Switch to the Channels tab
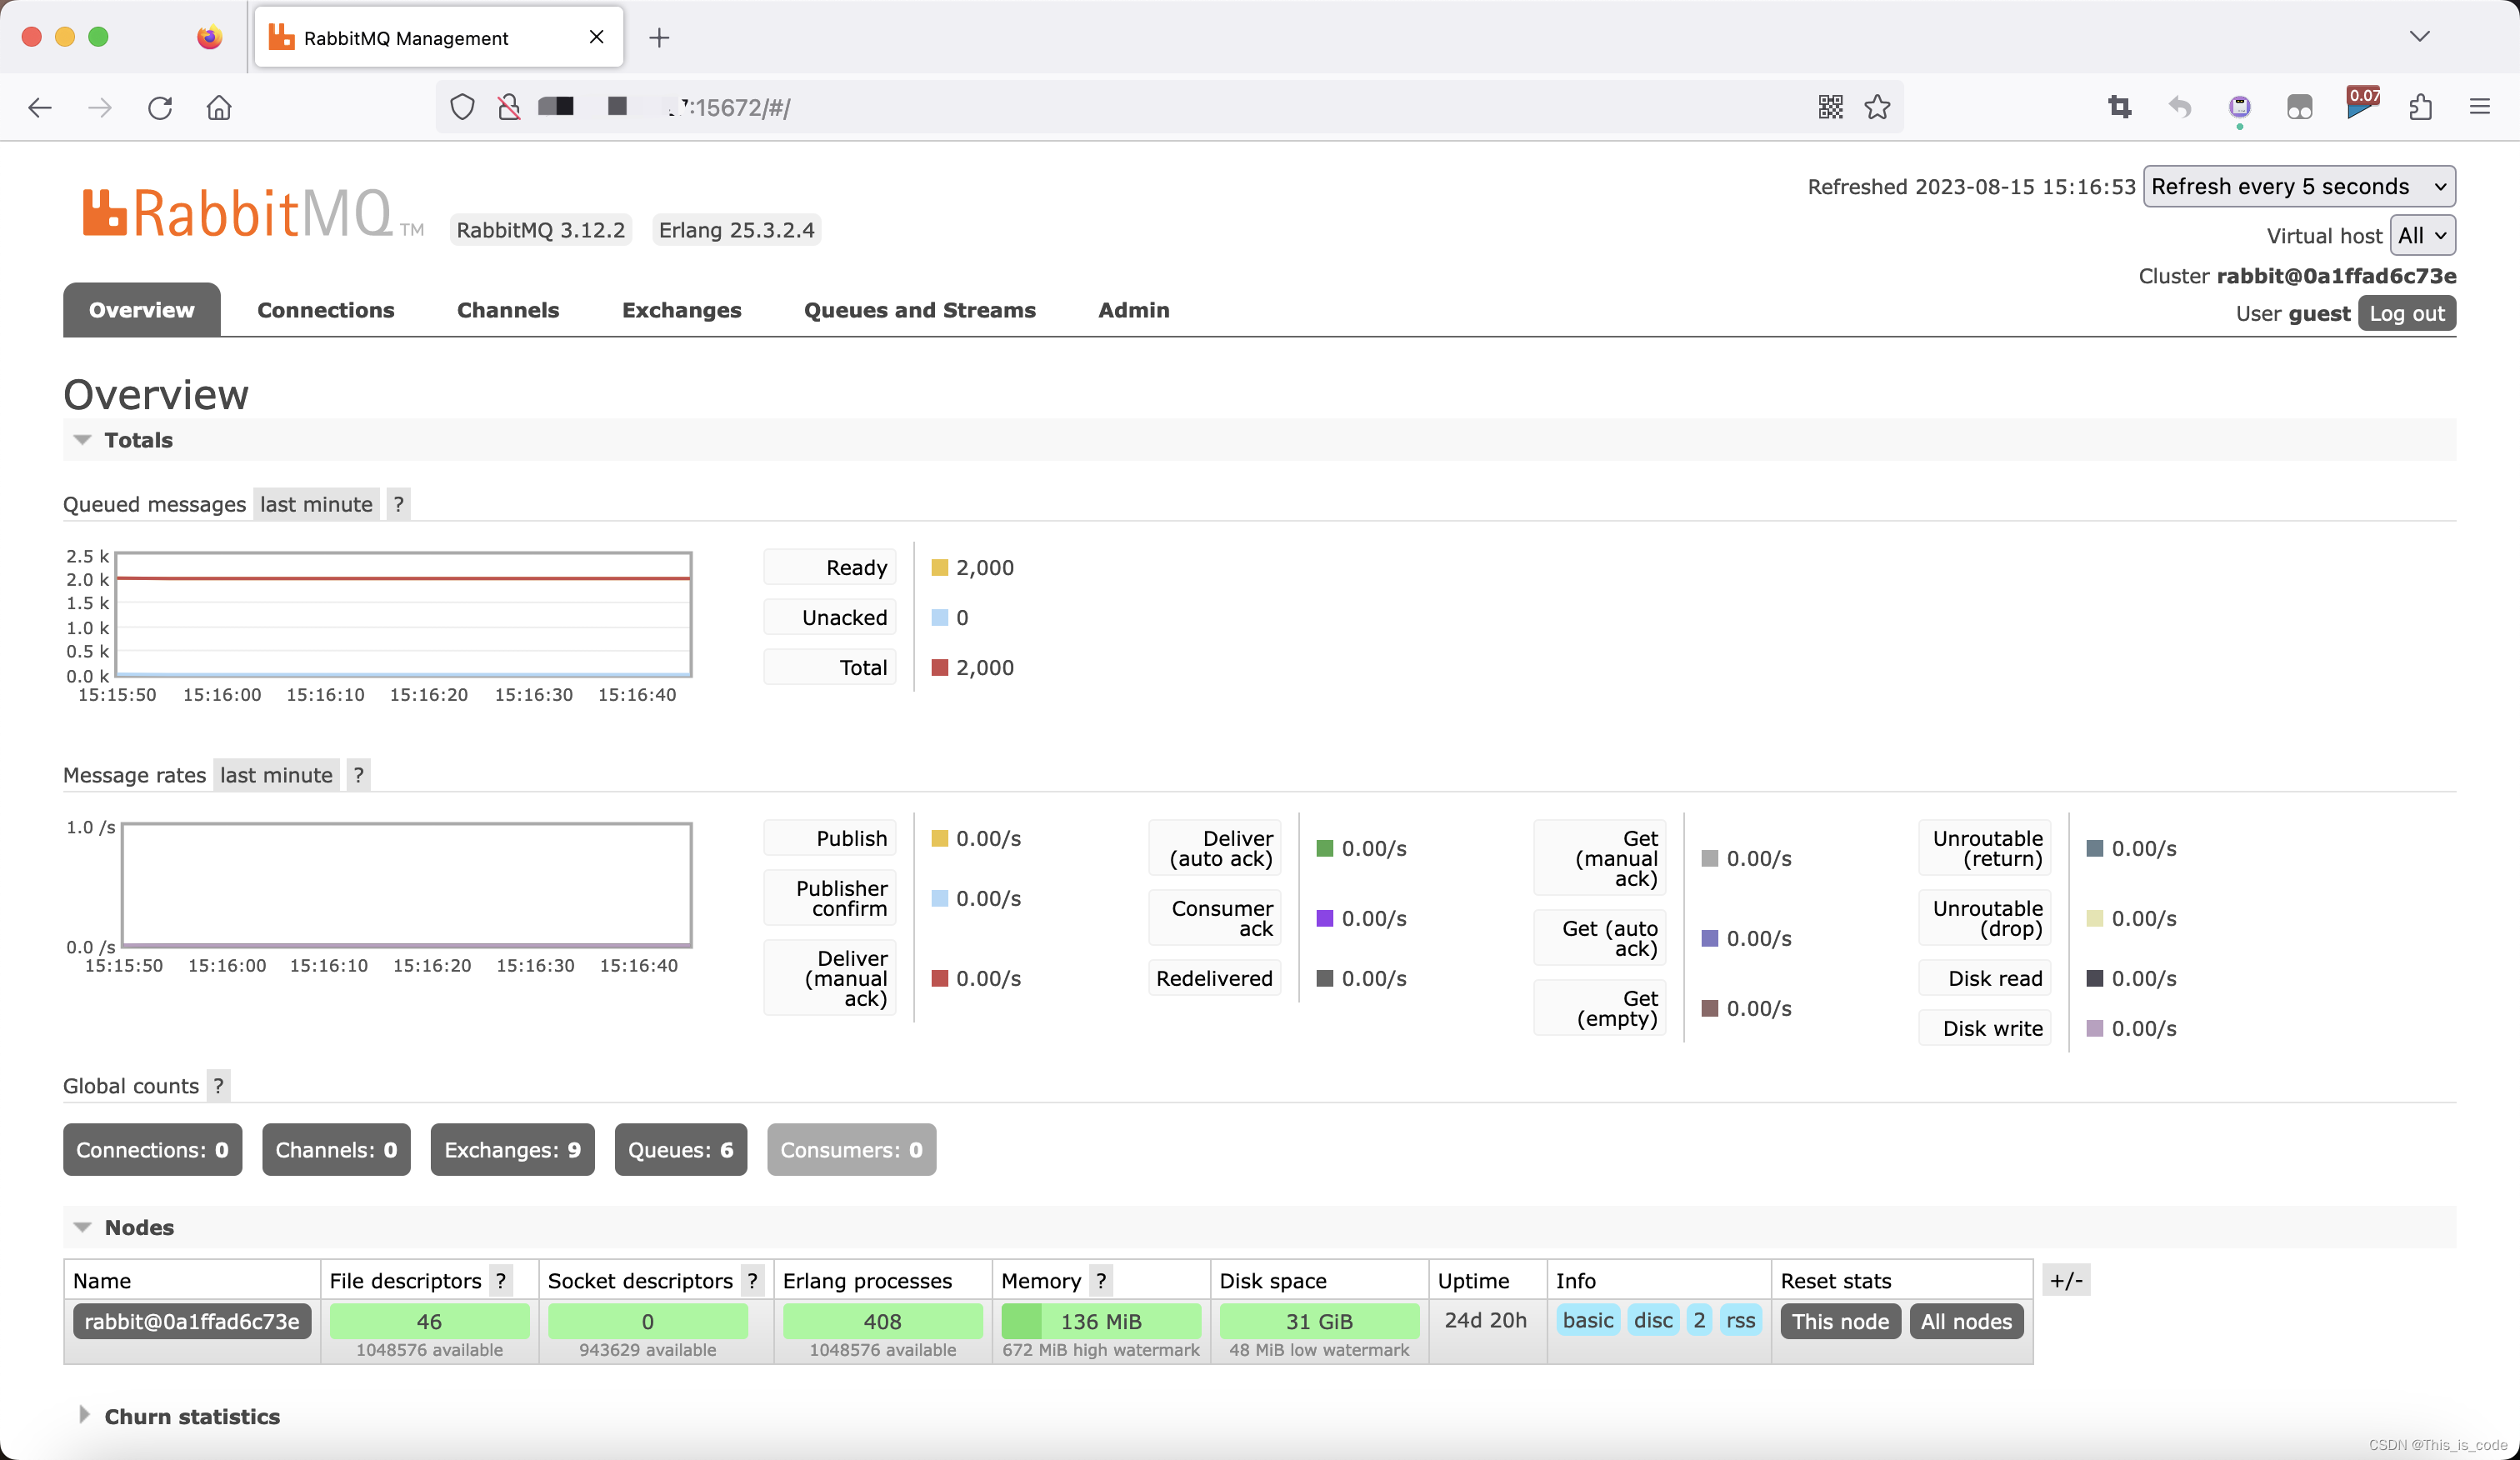The image size is (2520, 1460). [x=508, y=310]
